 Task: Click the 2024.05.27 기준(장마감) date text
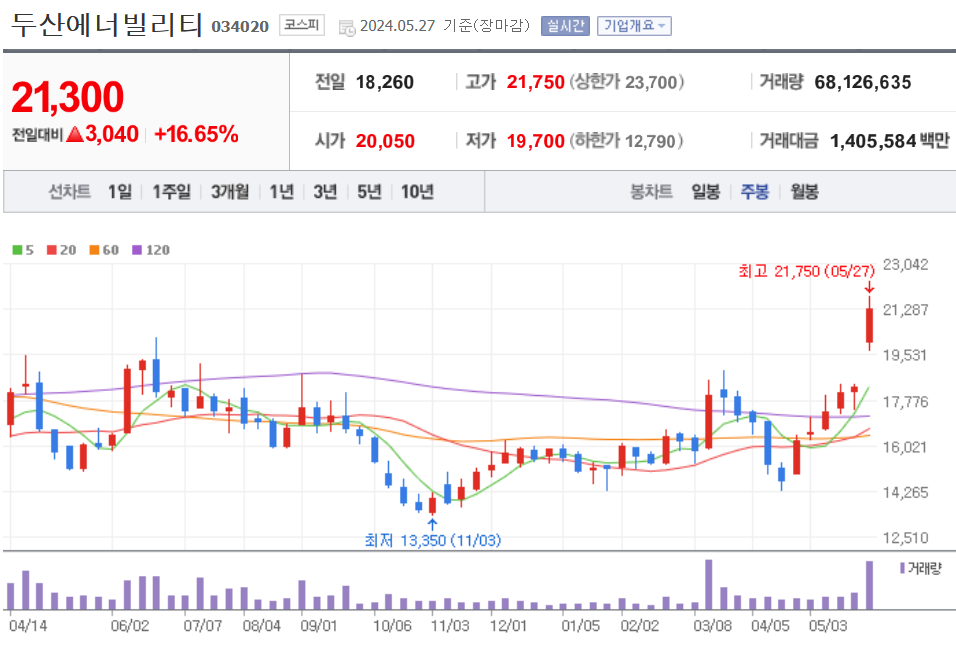point(444,26)
